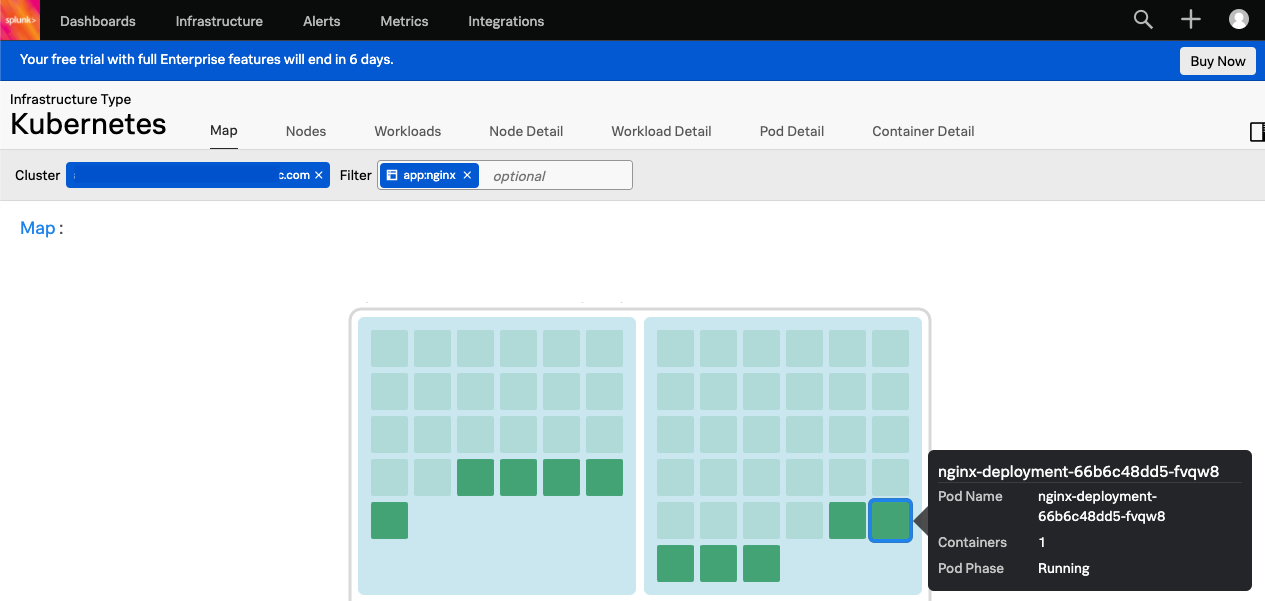Click the Buy Now button

tap(1218, 61)
